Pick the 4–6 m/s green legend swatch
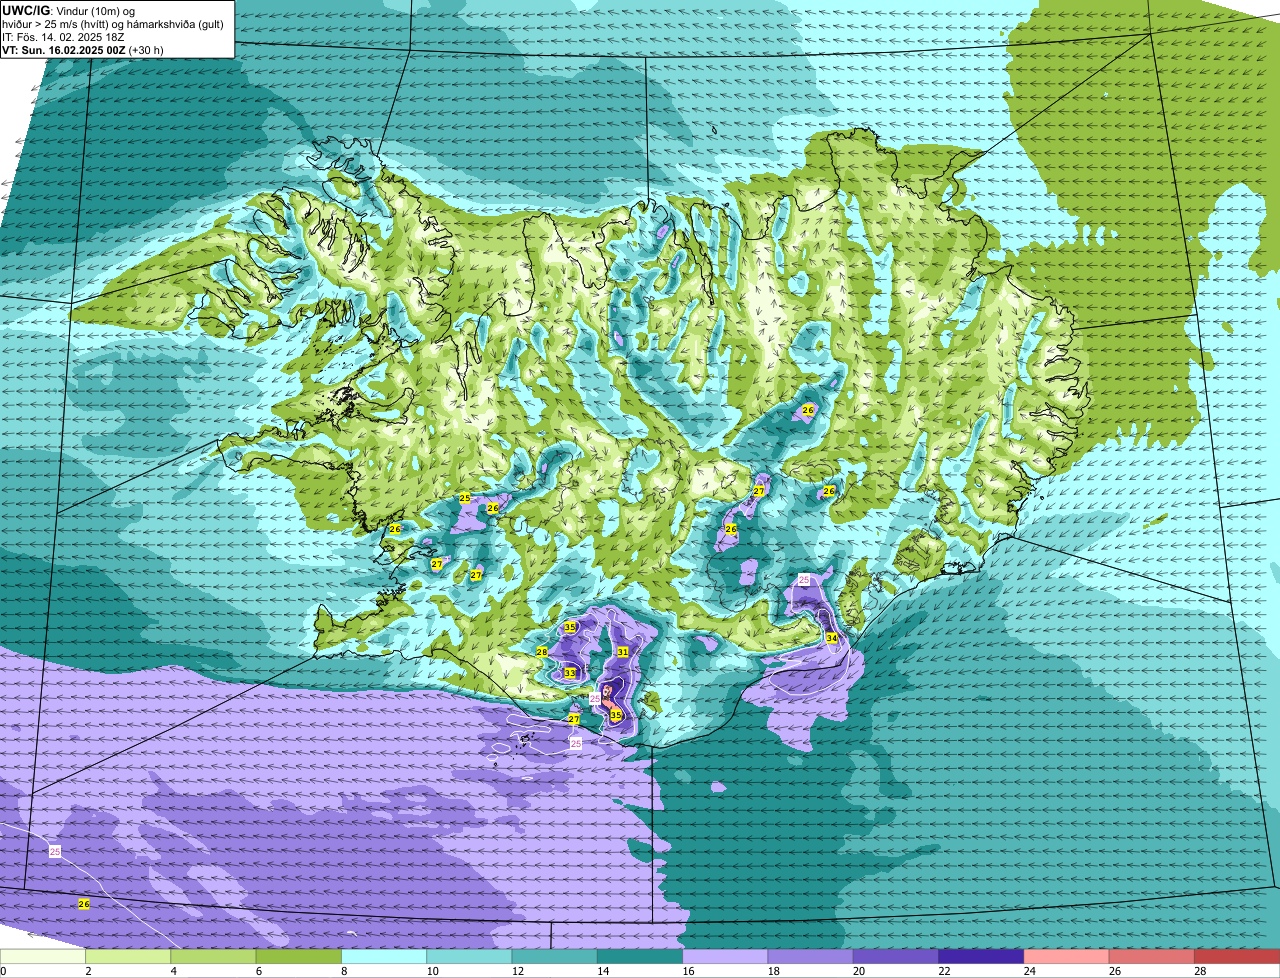The image size is (1280, 978). (213, 957)
